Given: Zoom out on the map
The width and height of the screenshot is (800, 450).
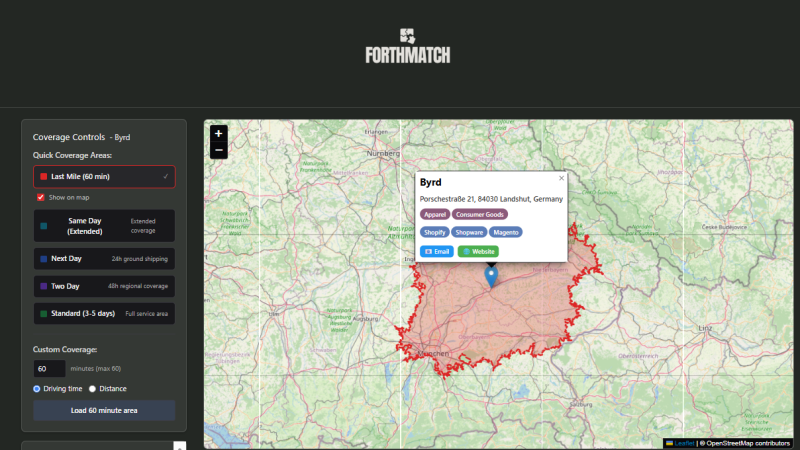Looking at the screenshot, I should 218,150.
